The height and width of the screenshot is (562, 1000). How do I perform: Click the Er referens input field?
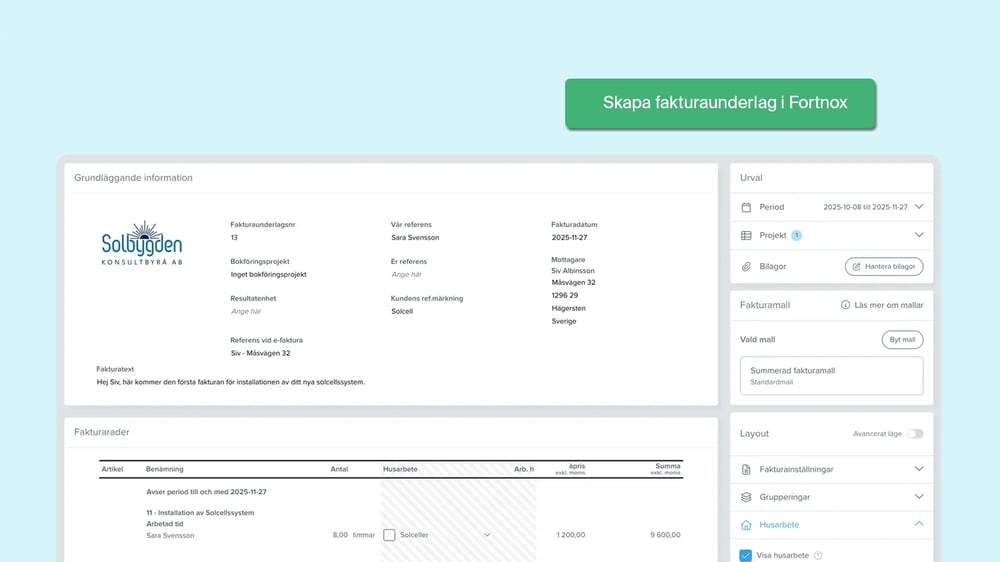pyautogui.click(x=407, y=274)
